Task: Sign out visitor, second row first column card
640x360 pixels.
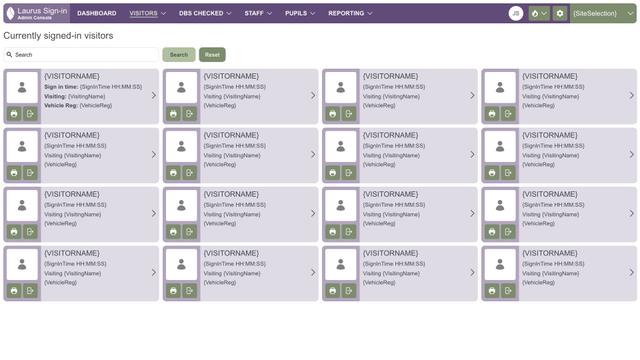Action: click(x=30, y=173)
